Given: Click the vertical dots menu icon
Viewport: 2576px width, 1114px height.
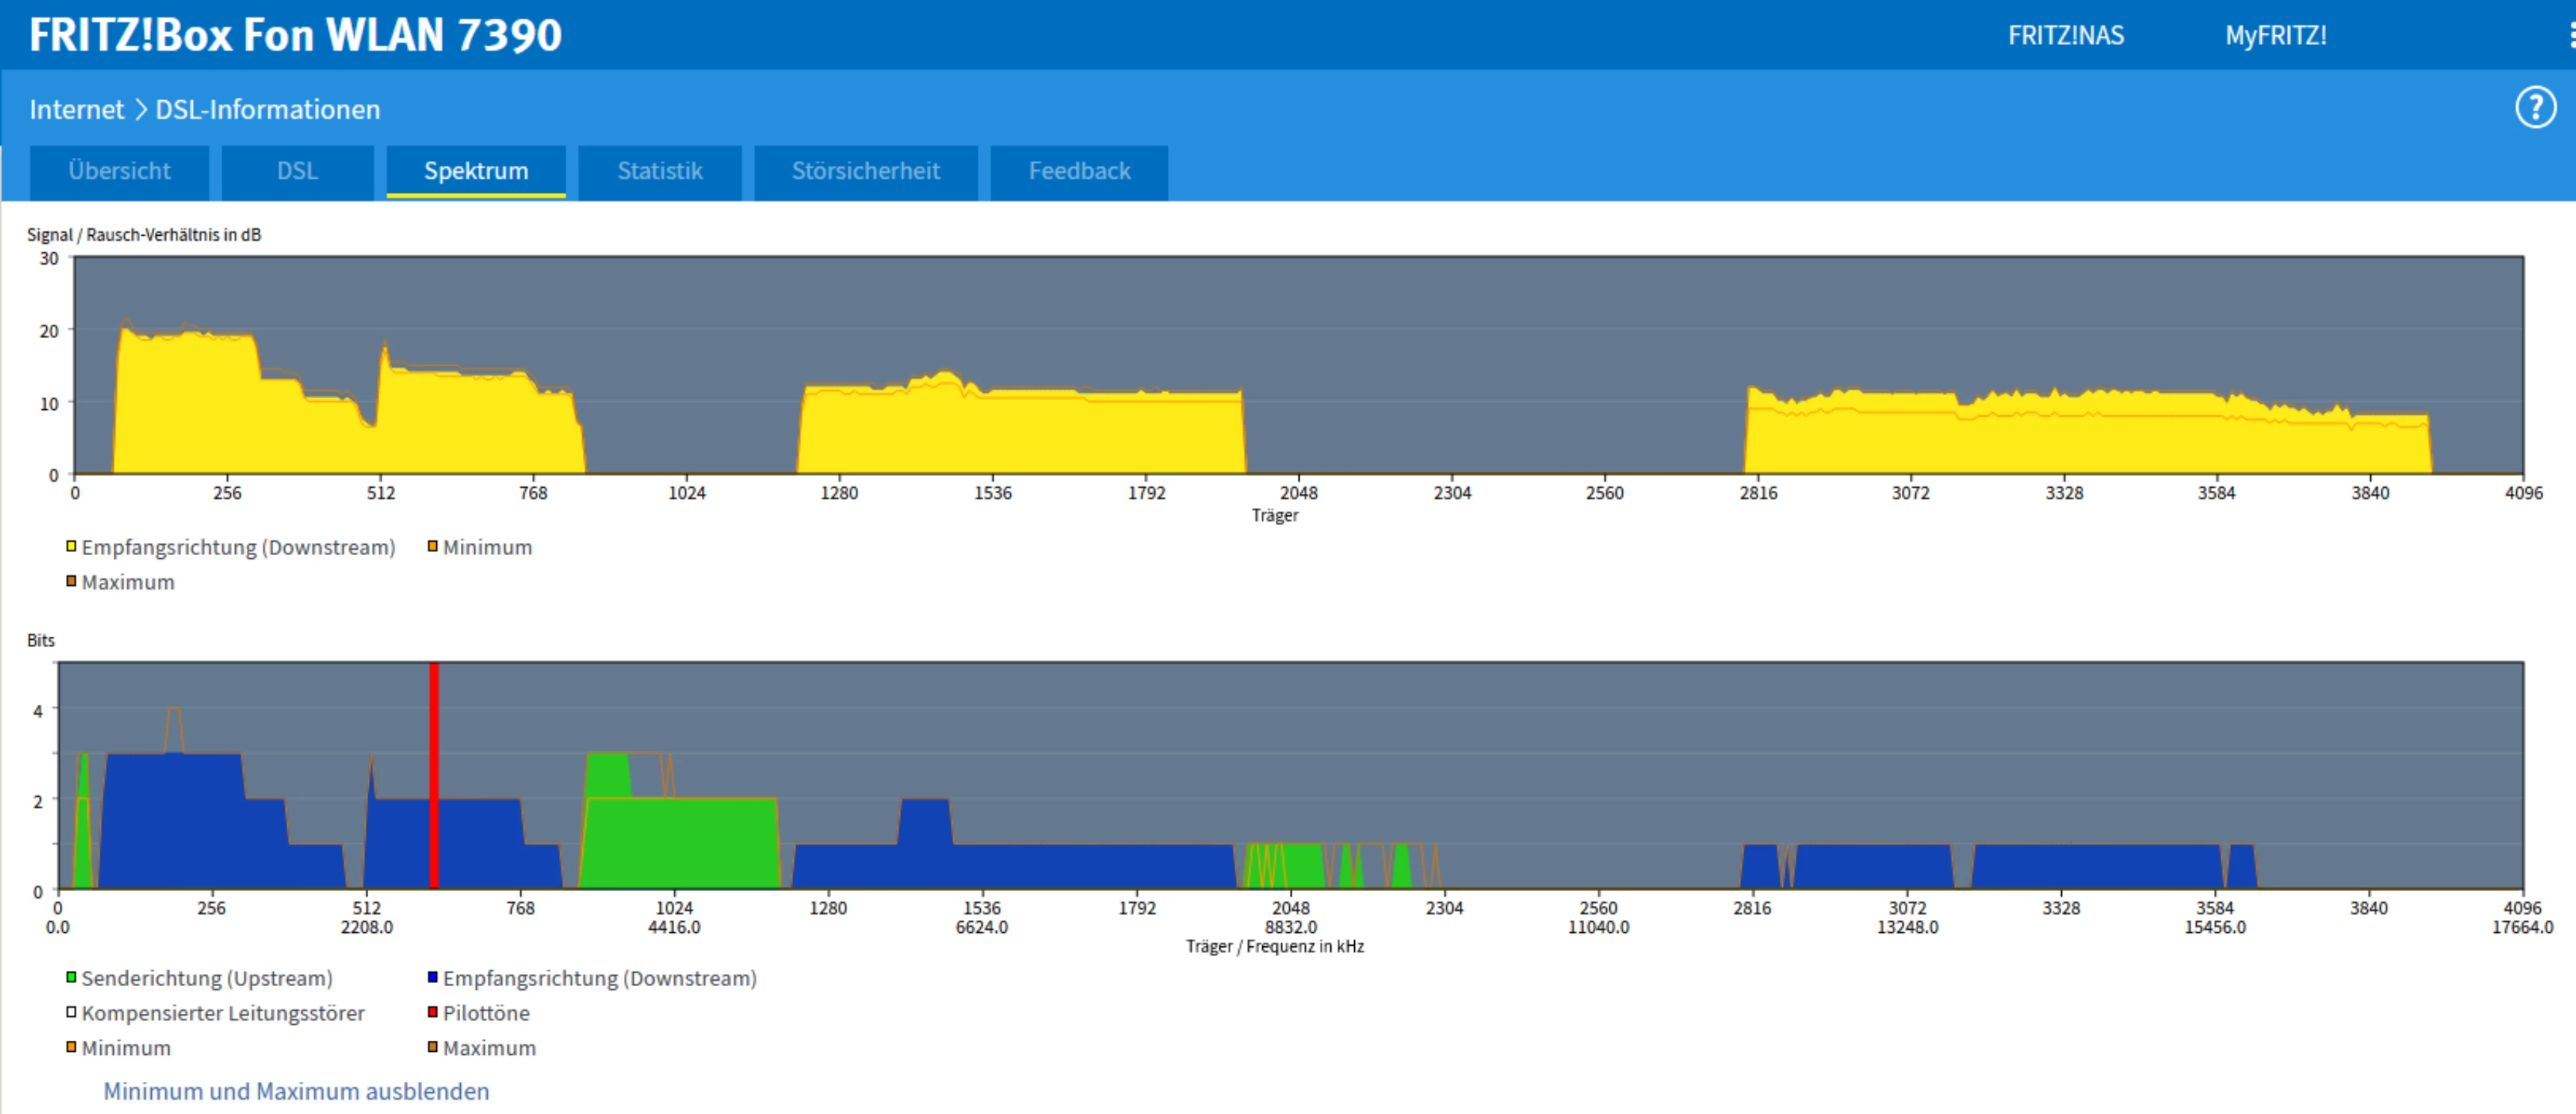Looking at the screenshot, I should [2571, 36].
